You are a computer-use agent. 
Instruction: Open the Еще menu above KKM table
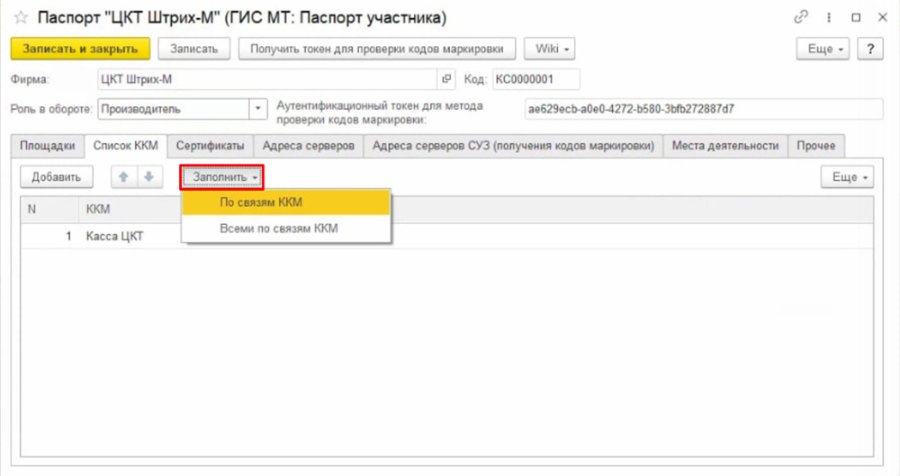pos(847,177)
